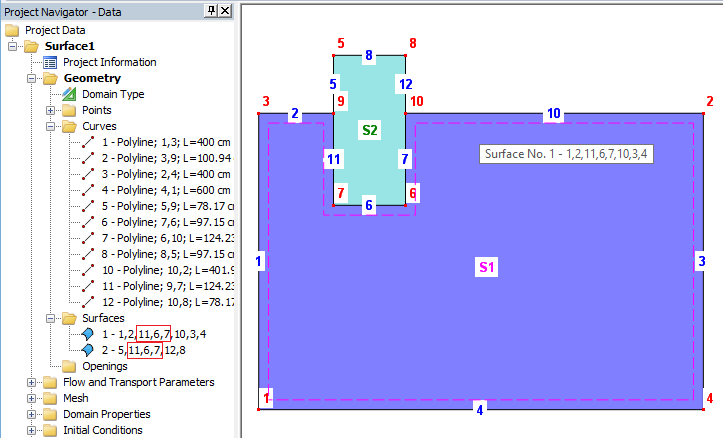Screen dimensions: 723x438
Task: Click the Surface No. 1 tooltip label
Action: point(566,154)
